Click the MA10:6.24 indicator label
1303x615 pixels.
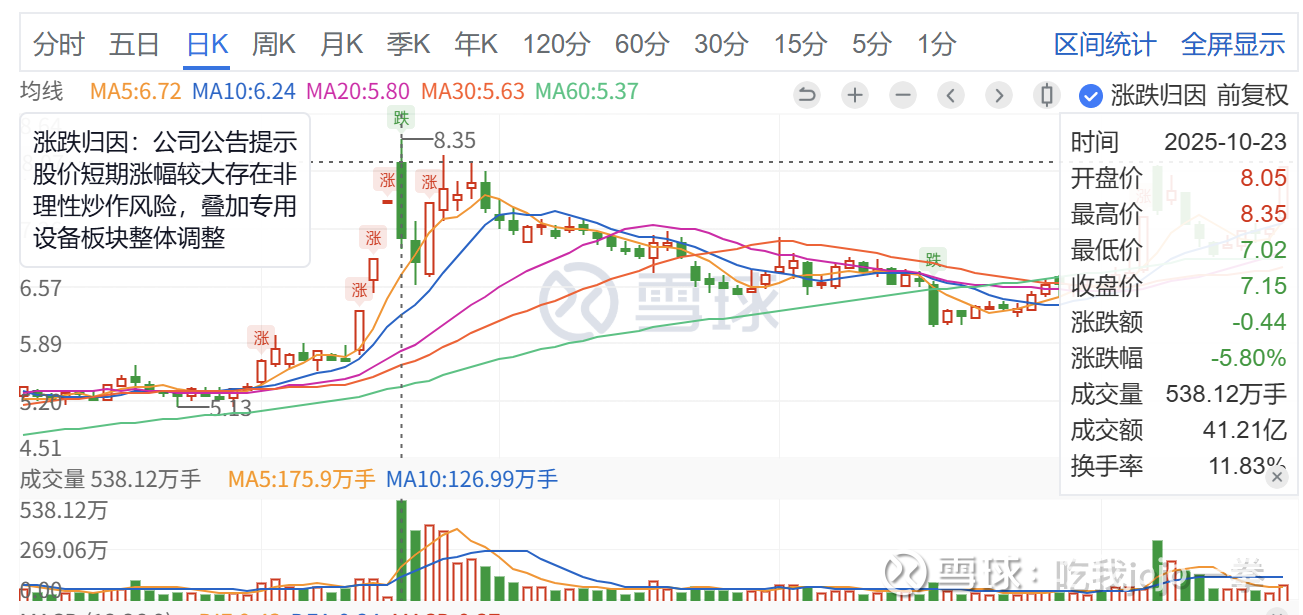click(244, 92)
